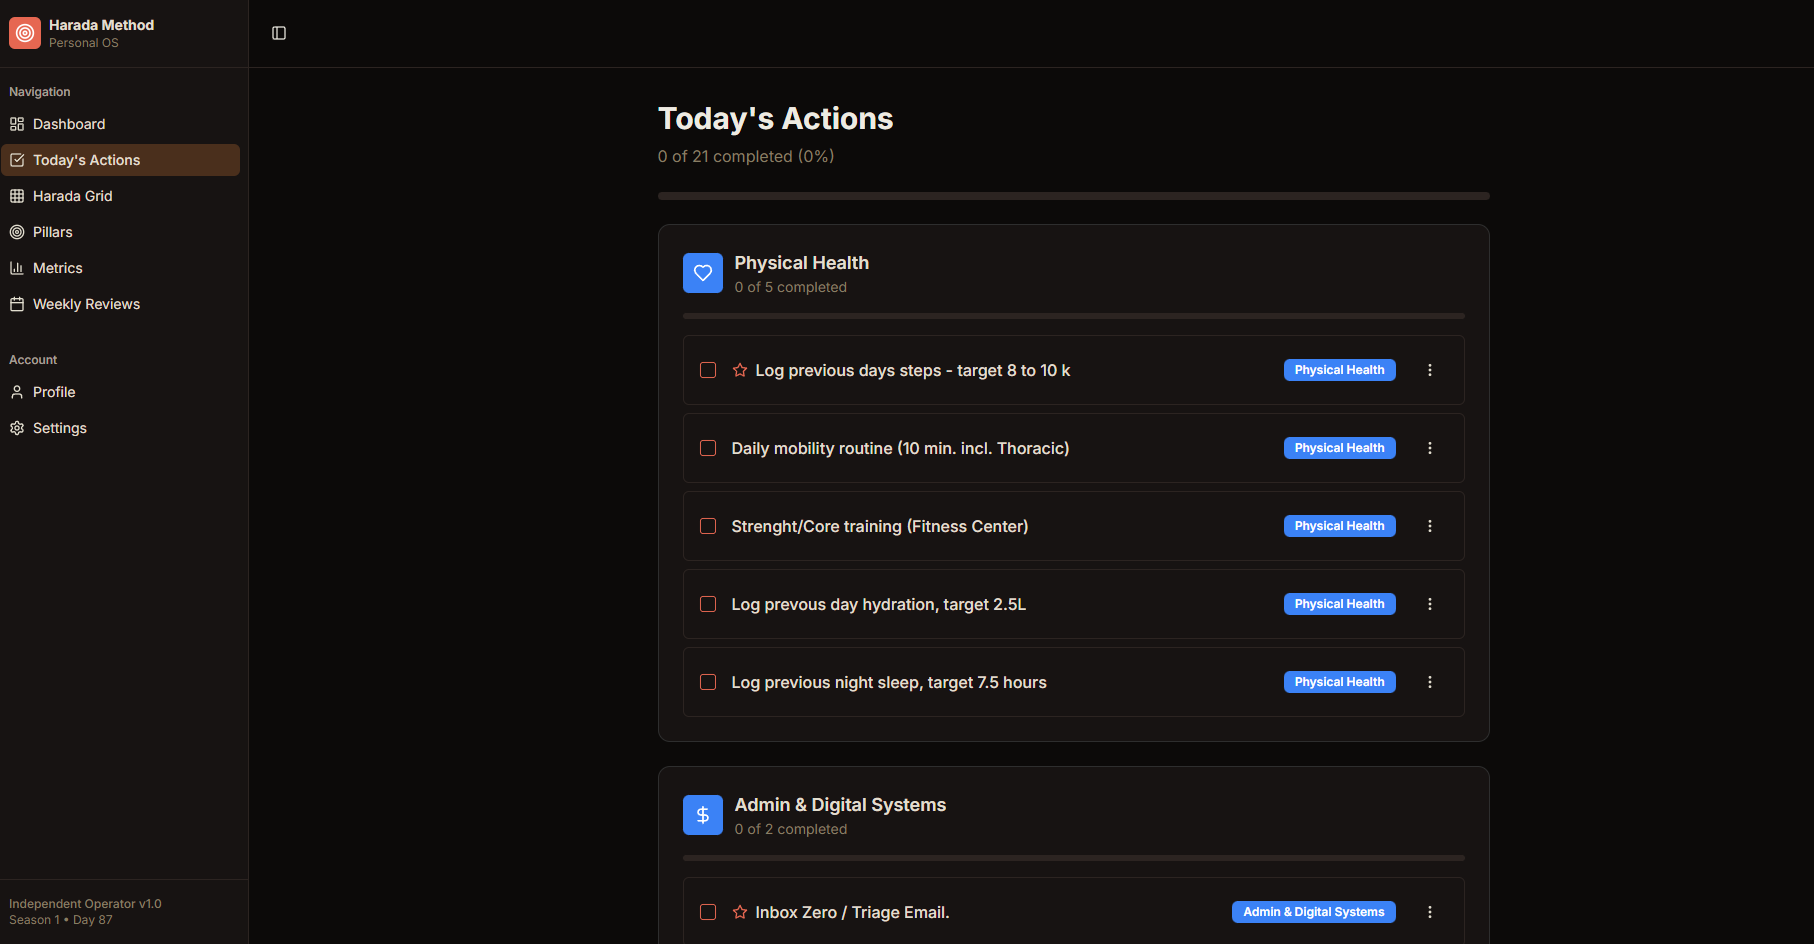Screen dimensions: 1814x944
Task: Click the Physical Health heart icon
Action: click(x=703, y=273)
